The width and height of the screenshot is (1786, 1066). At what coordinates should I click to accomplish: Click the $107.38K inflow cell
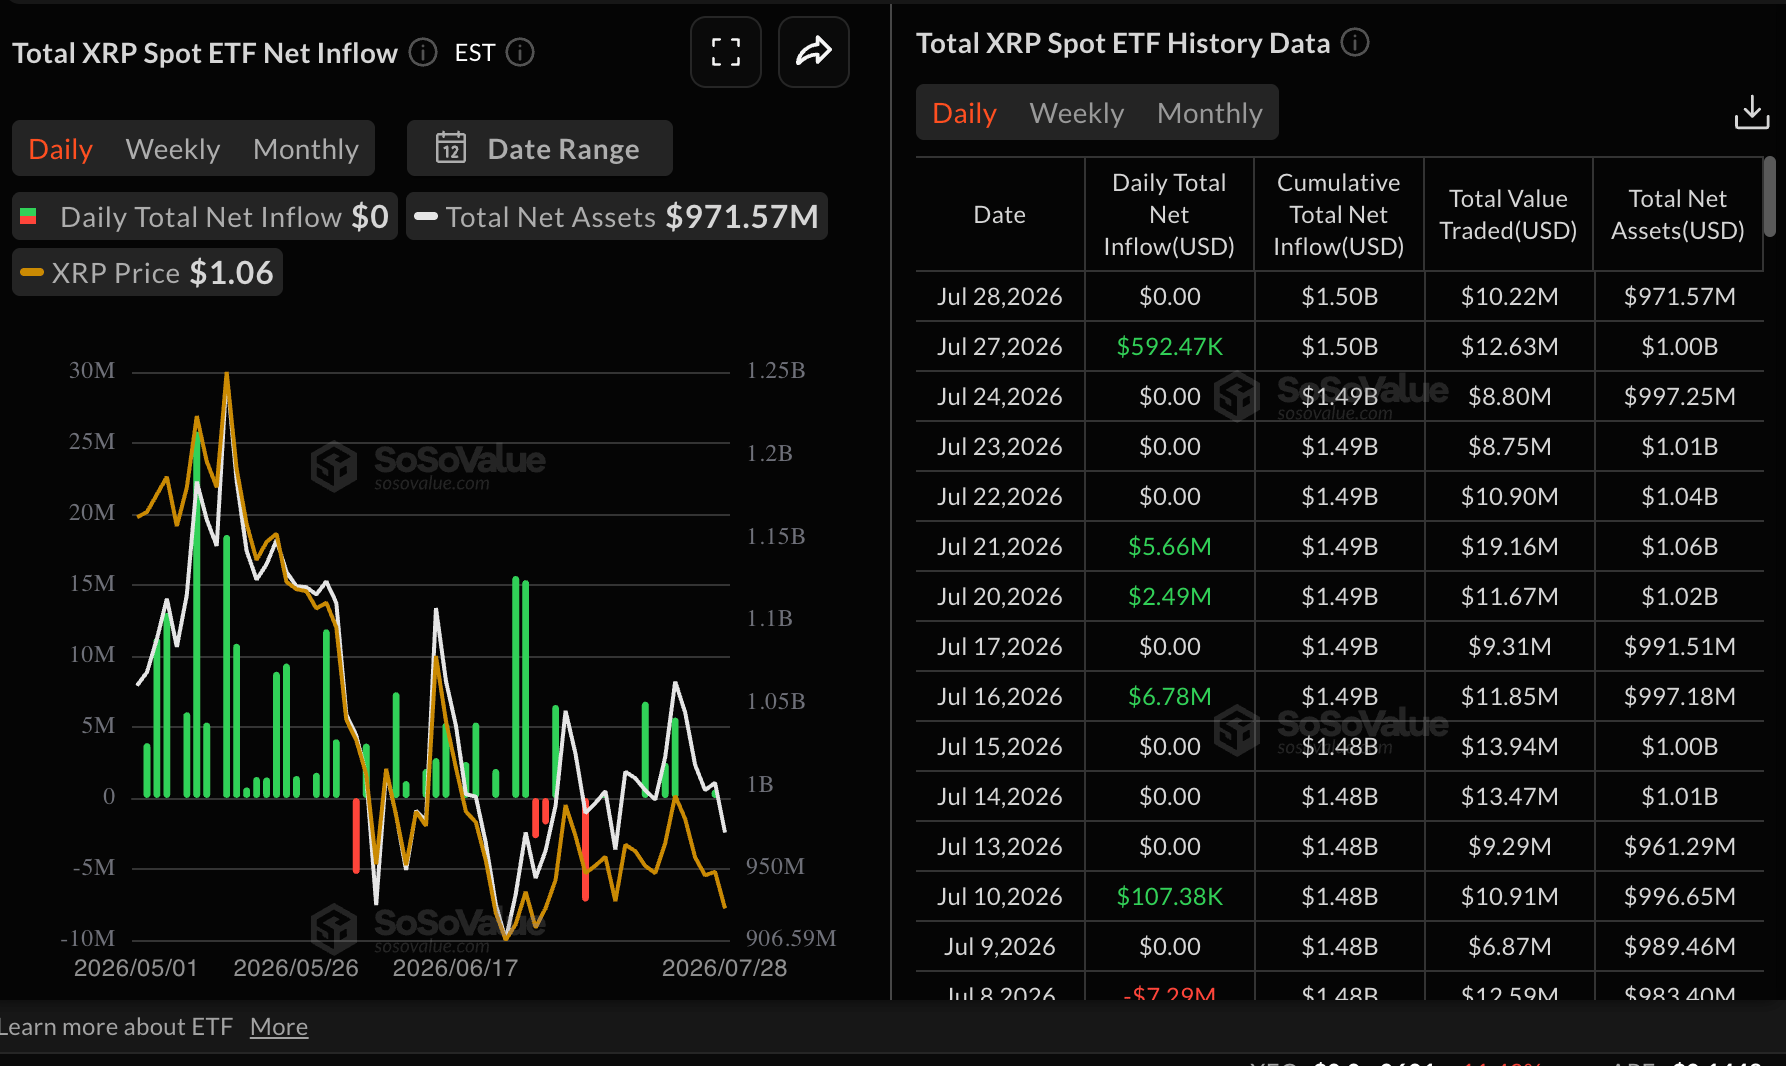[1169, 896]
